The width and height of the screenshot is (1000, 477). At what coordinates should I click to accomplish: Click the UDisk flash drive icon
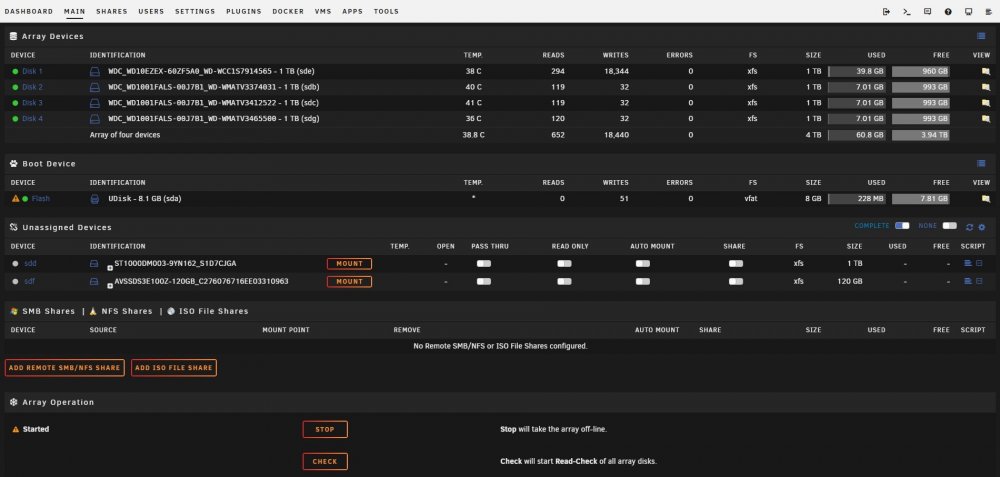point(94,199)
